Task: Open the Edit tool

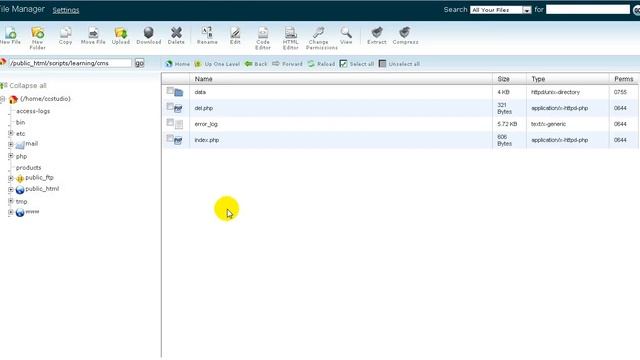Action: tap(235, 35)
